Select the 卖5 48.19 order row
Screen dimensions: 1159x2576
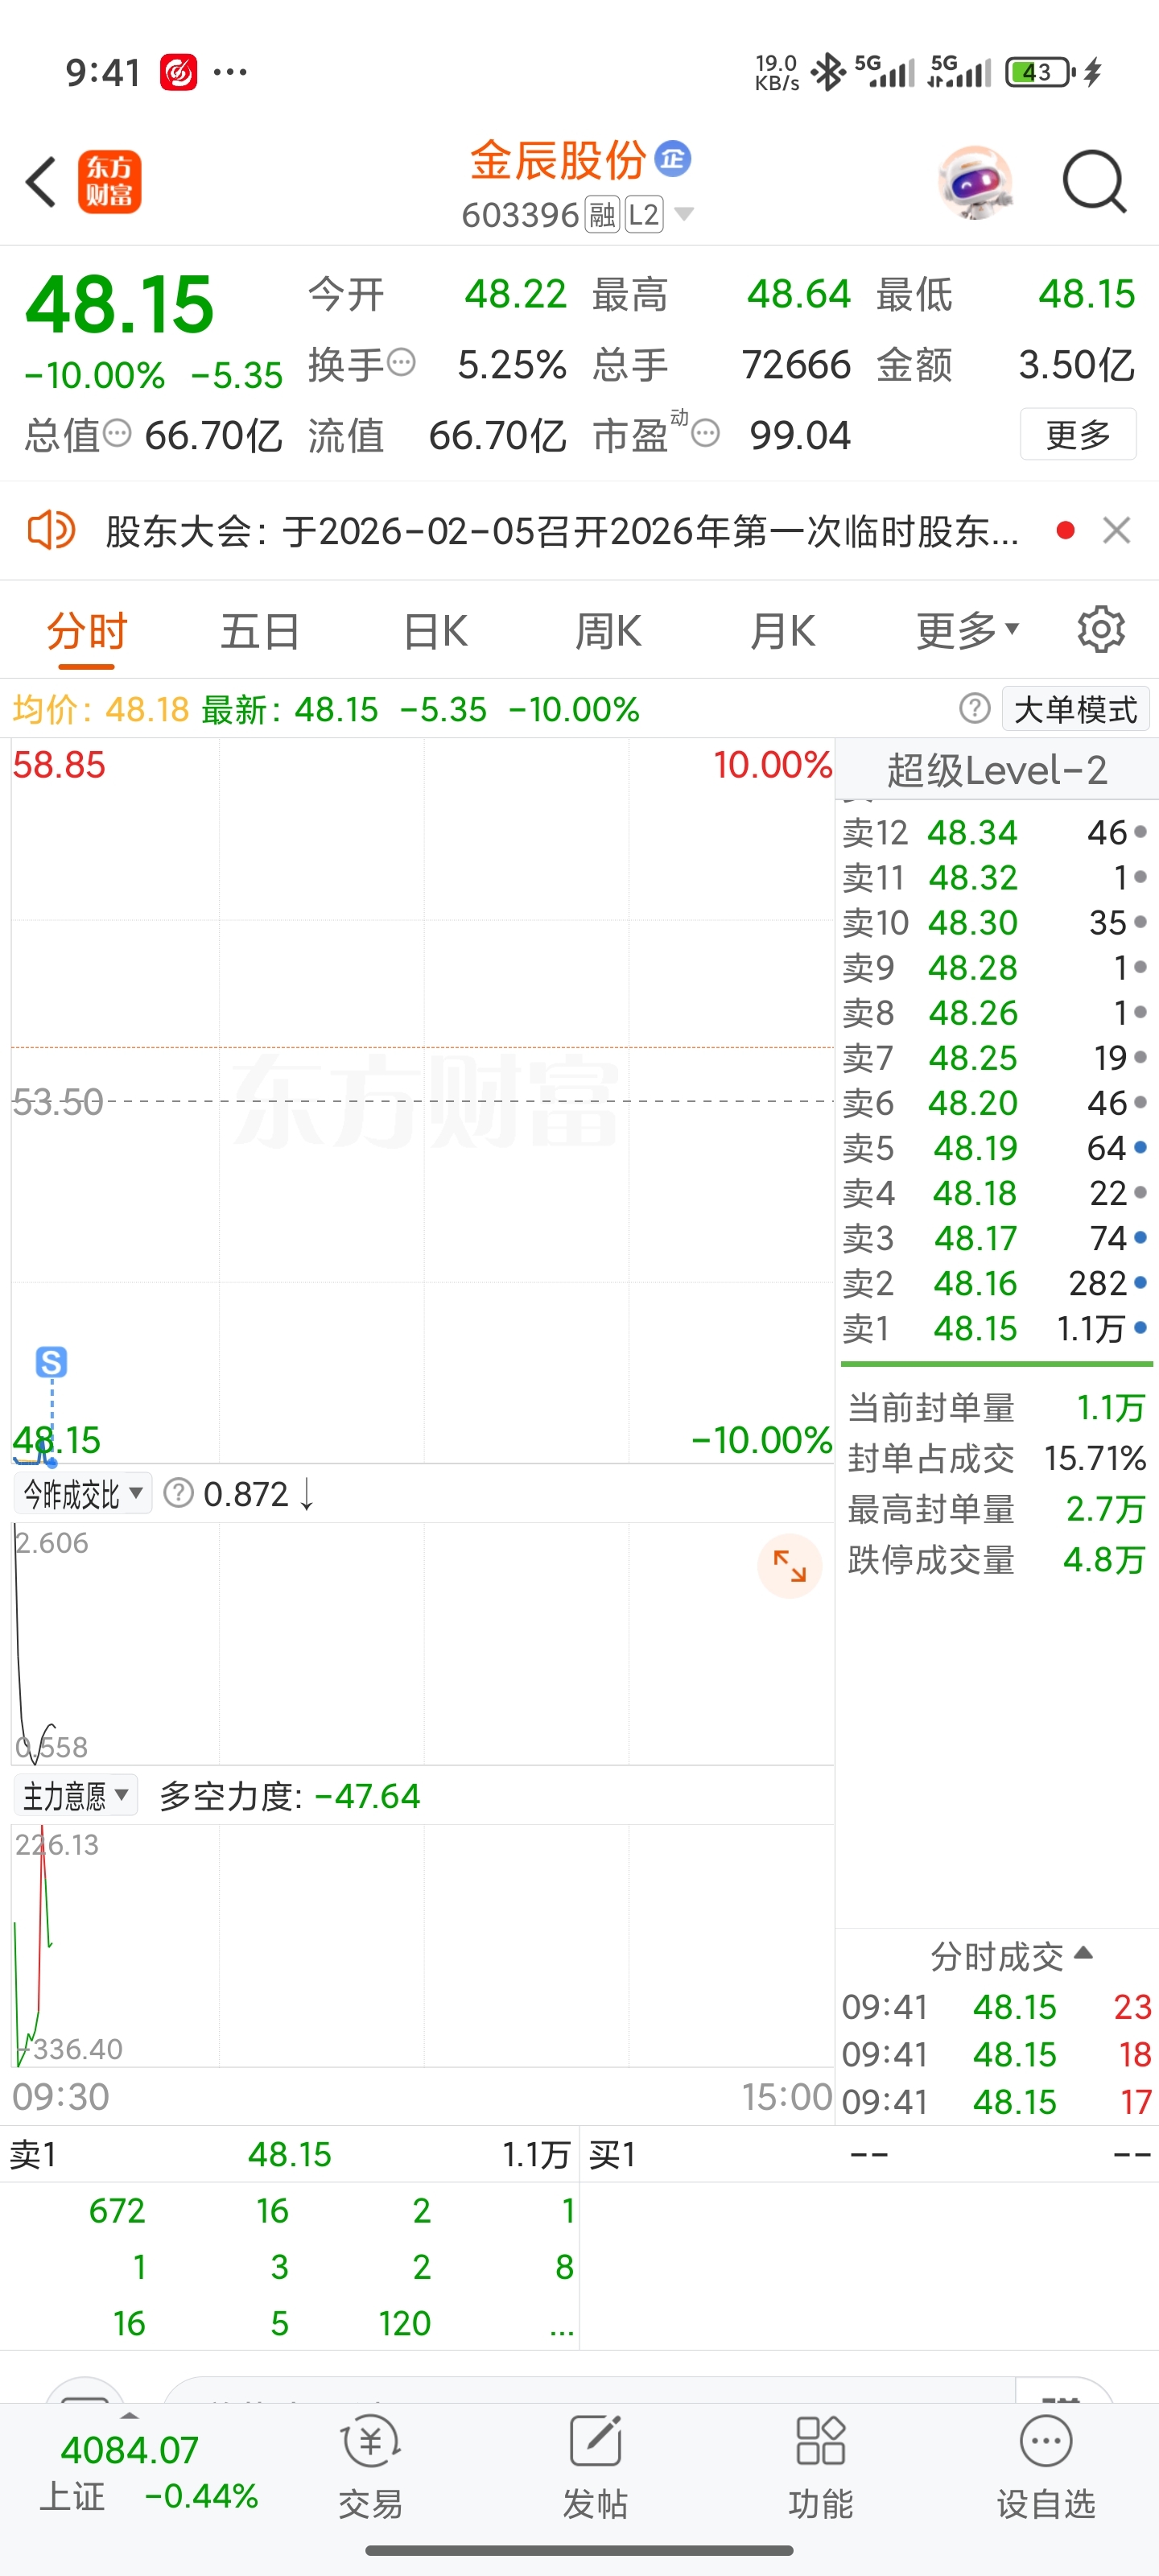(996, 1148)
